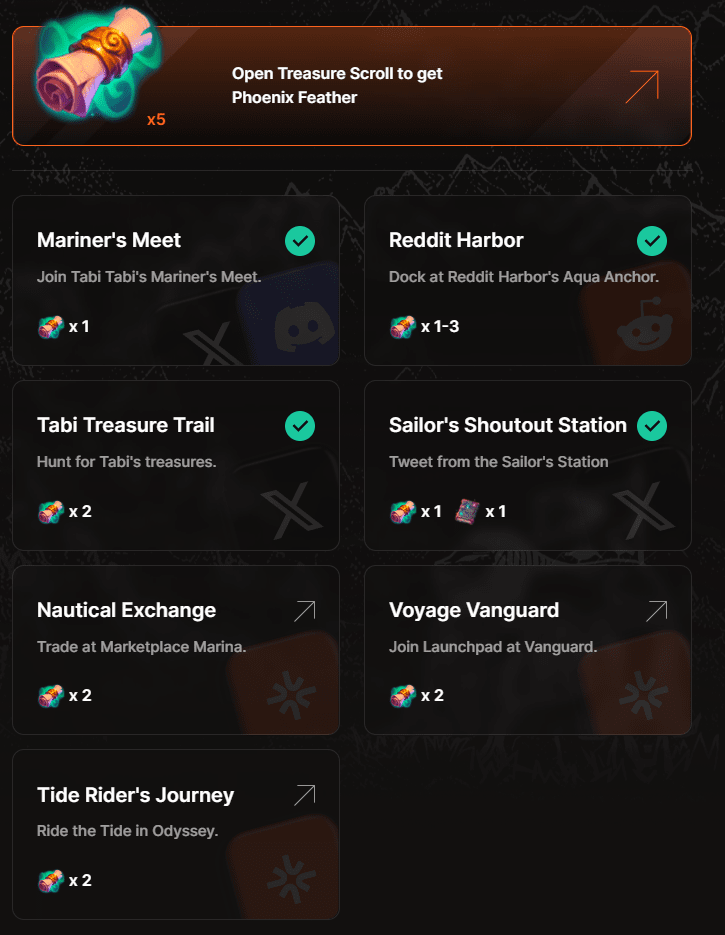Screen dimensions: 725x935
Task: Click the green checkmark on Tabi Treasure Trail
Action: point(300,426)
